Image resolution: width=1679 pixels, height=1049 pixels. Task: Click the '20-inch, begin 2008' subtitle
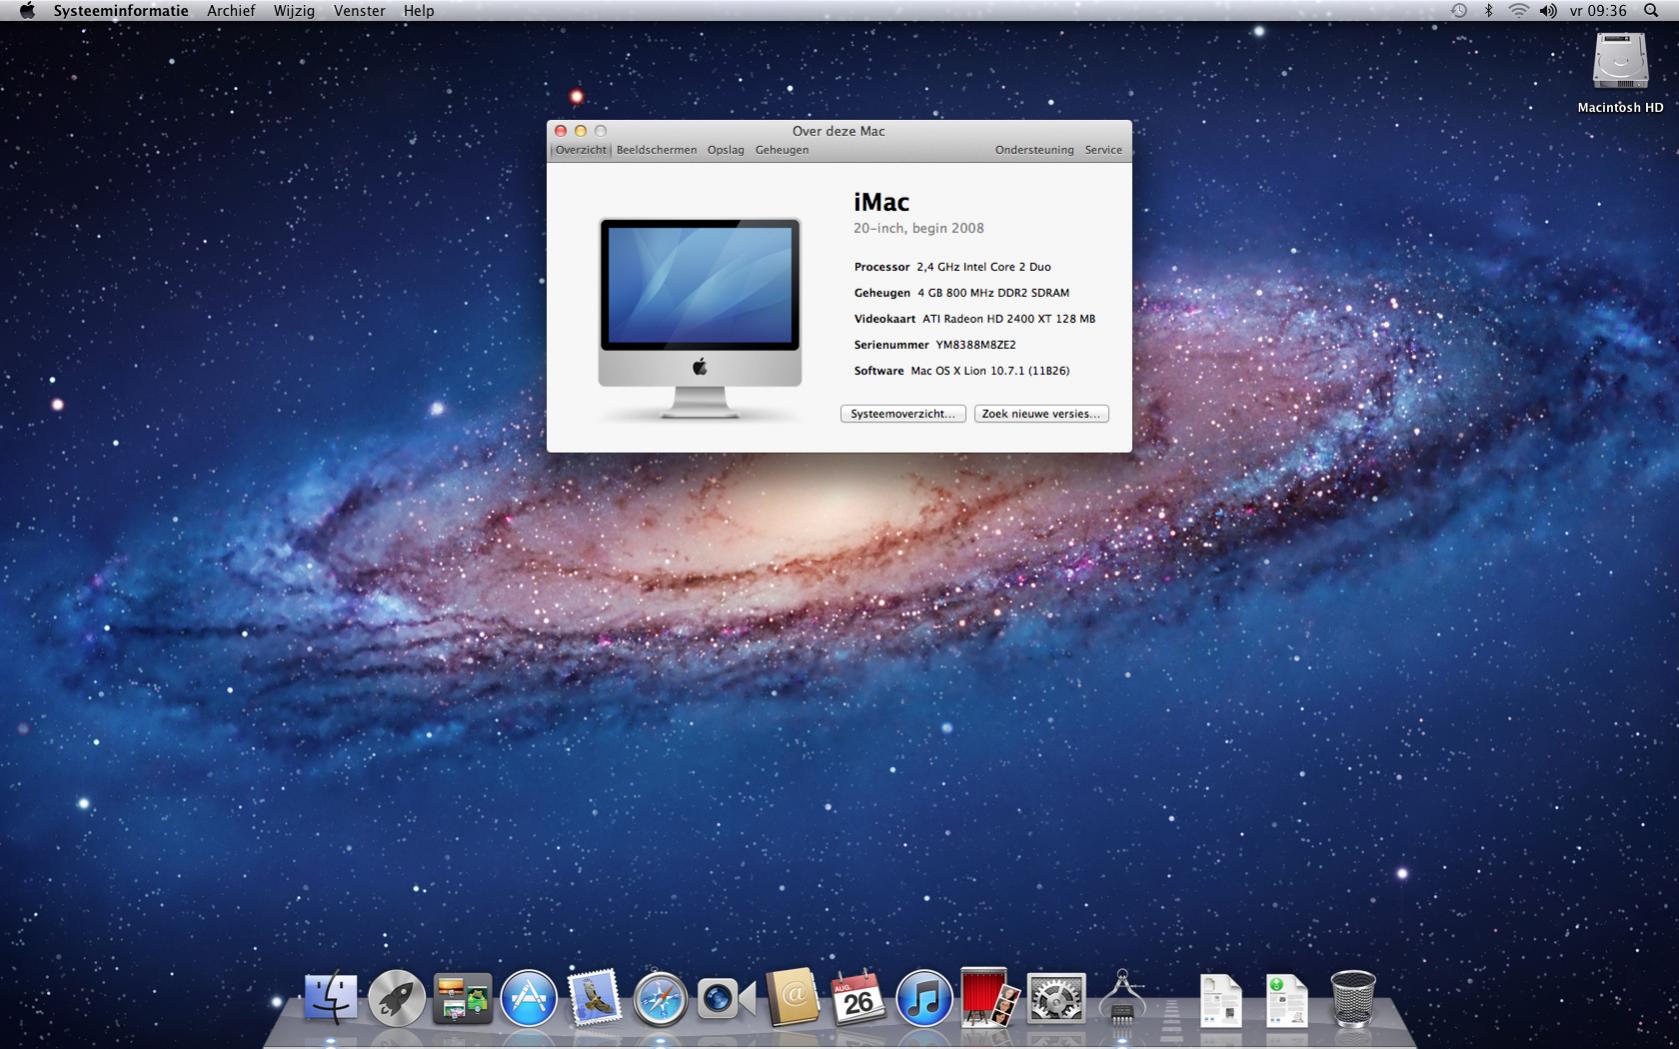[918, 228]
